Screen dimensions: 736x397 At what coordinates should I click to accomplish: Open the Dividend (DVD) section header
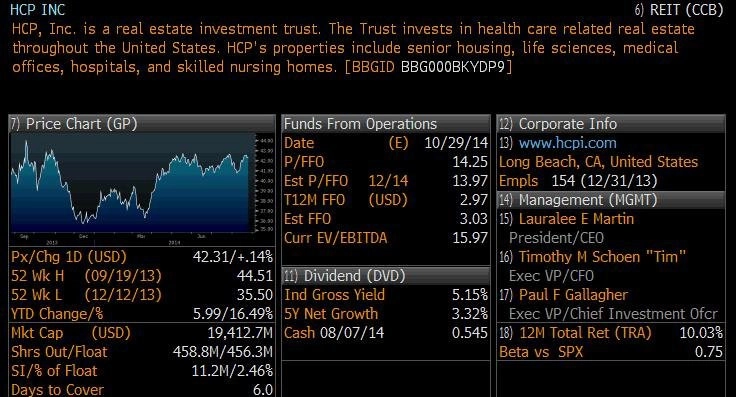click(386, 275)
